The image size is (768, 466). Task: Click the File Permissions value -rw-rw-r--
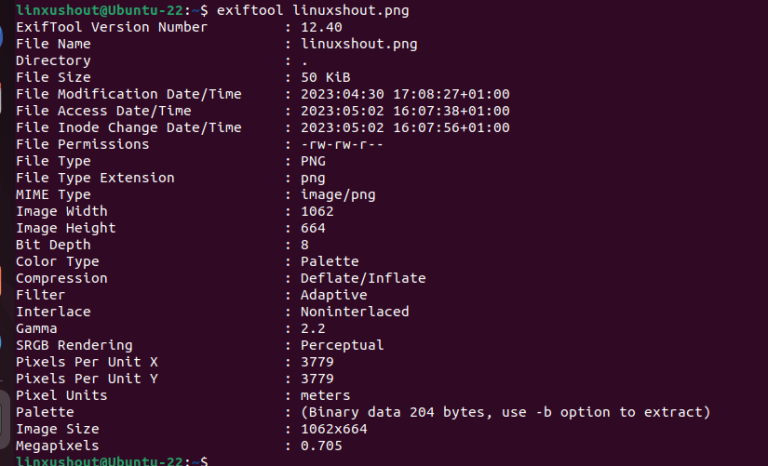tap(342, 144)
